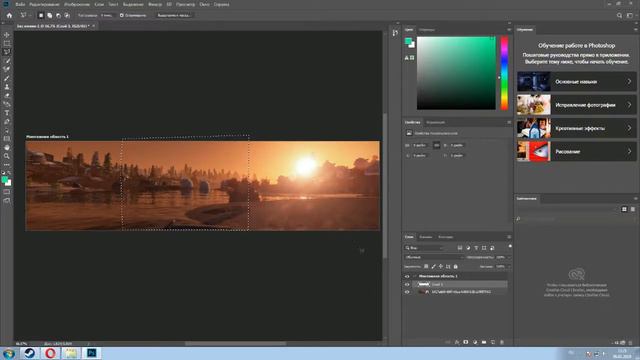This screenshot has height=360, width=640.
Task: Collapse the Монтажная область 1 artboard group
Action: (x=414, y=276)
